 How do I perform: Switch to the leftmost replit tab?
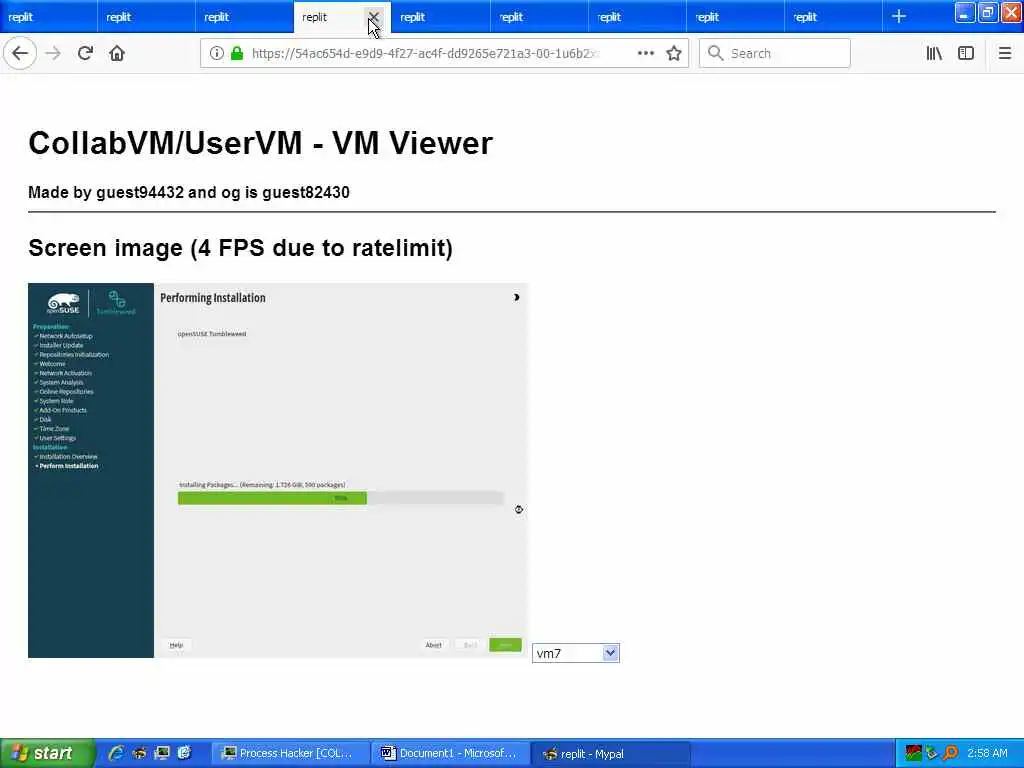(x=49, y=17)
